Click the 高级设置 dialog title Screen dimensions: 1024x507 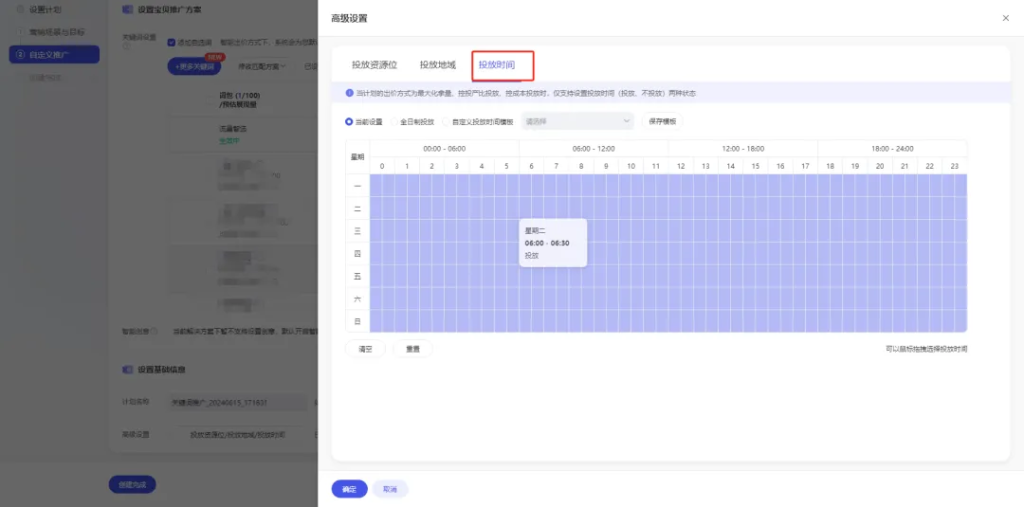click(x=349, y=18)
